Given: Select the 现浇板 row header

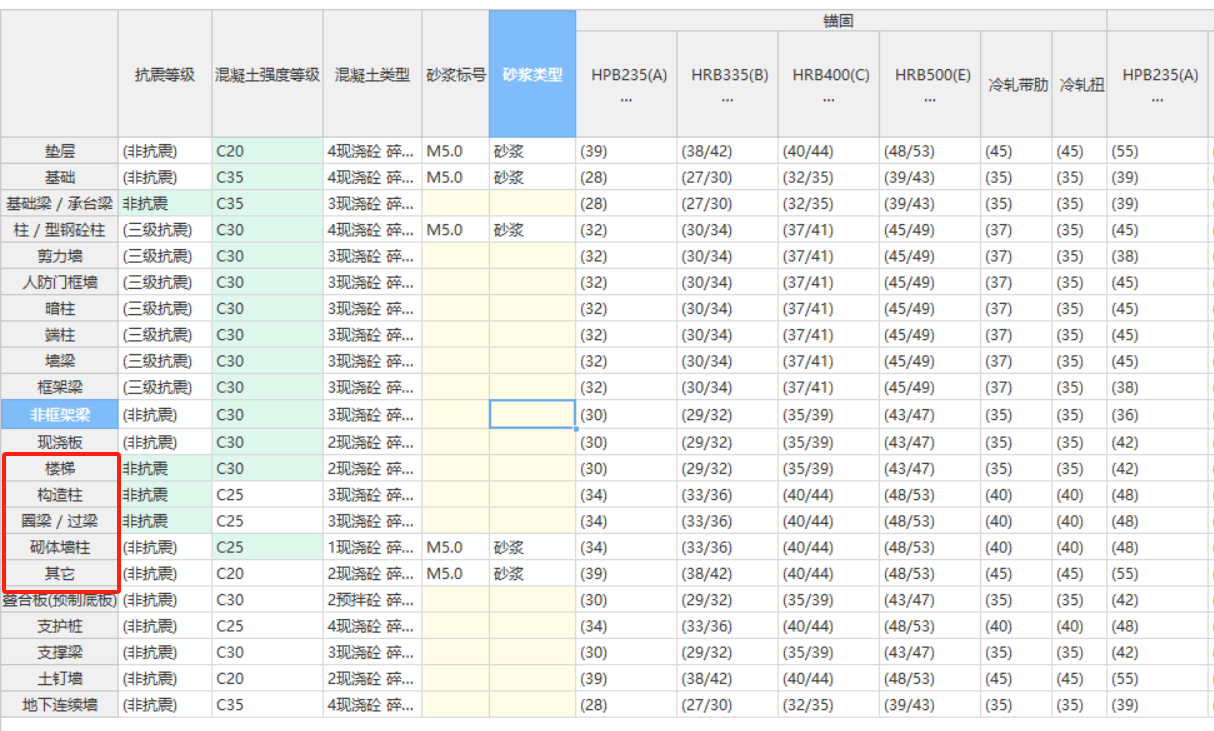Looking at the screenshot, I should [x=60, y=442].
